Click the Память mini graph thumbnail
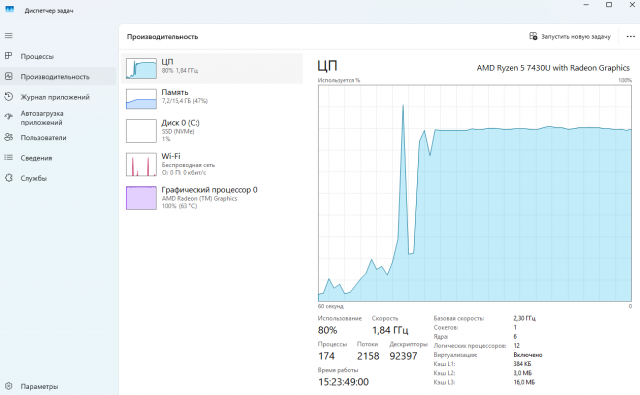 (141, 99)
